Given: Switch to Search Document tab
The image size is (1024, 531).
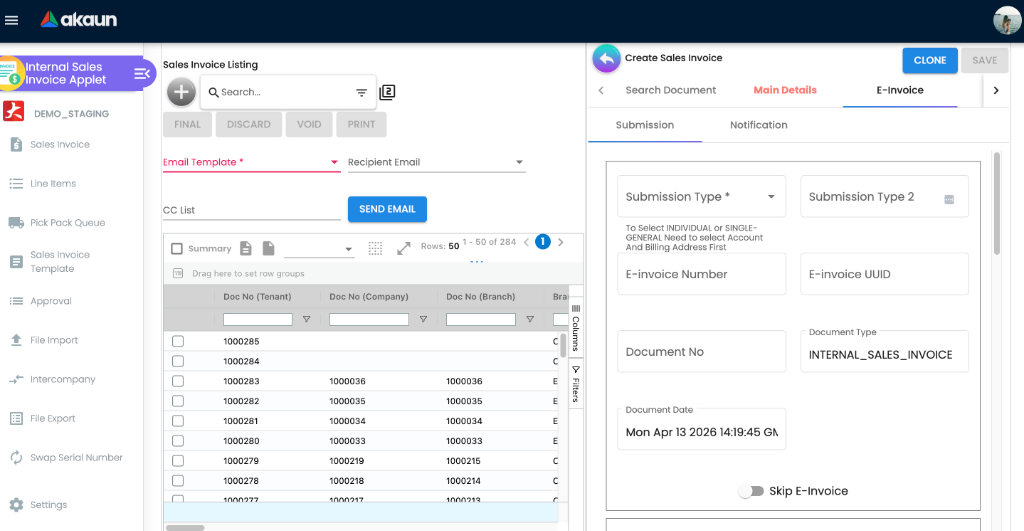Looking at the screenshot, I should pyautogui.click(x=671, y=90).
